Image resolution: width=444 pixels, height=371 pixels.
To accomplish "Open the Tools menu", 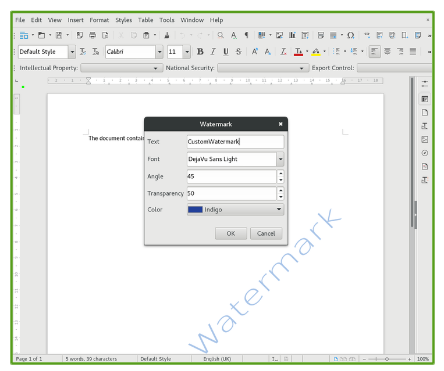I will (167, 20).
